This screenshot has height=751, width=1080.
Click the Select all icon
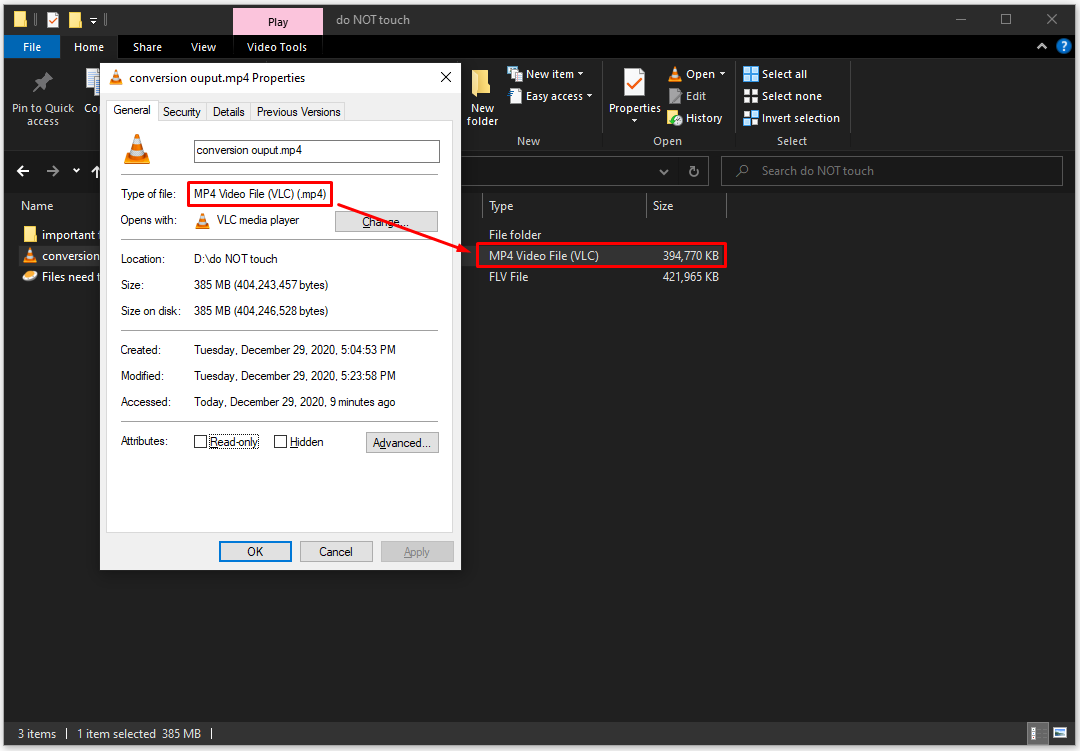tap(751, 74)
